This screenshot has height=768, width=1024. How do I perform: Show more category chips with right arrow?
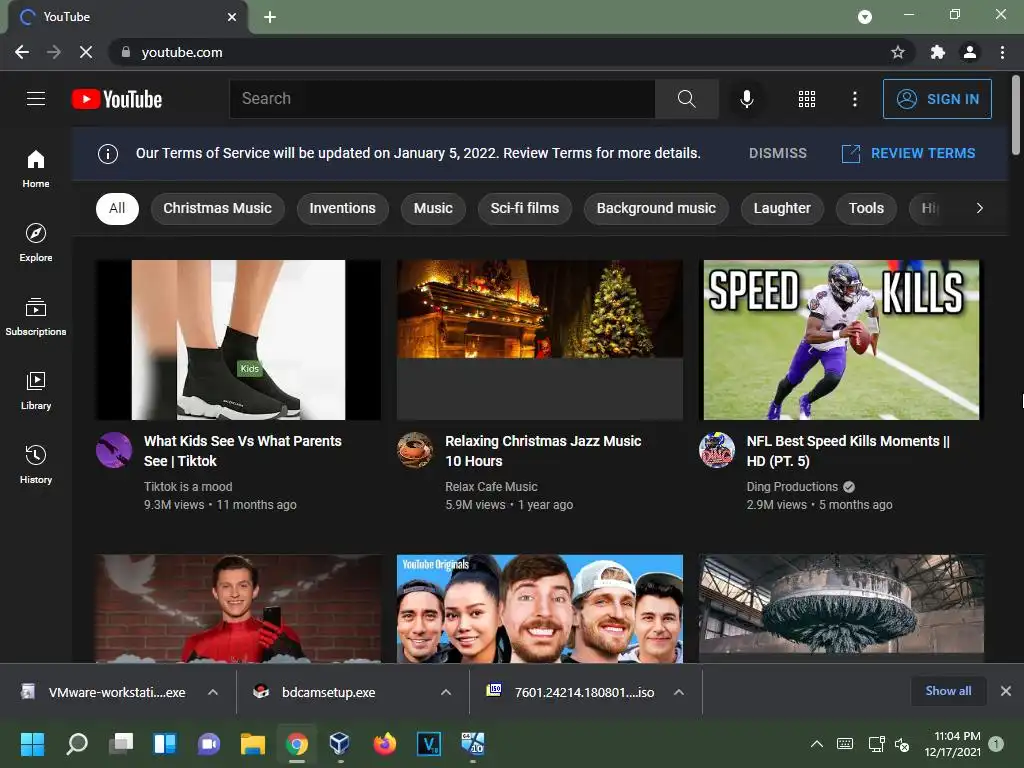(x=979, y=208)
